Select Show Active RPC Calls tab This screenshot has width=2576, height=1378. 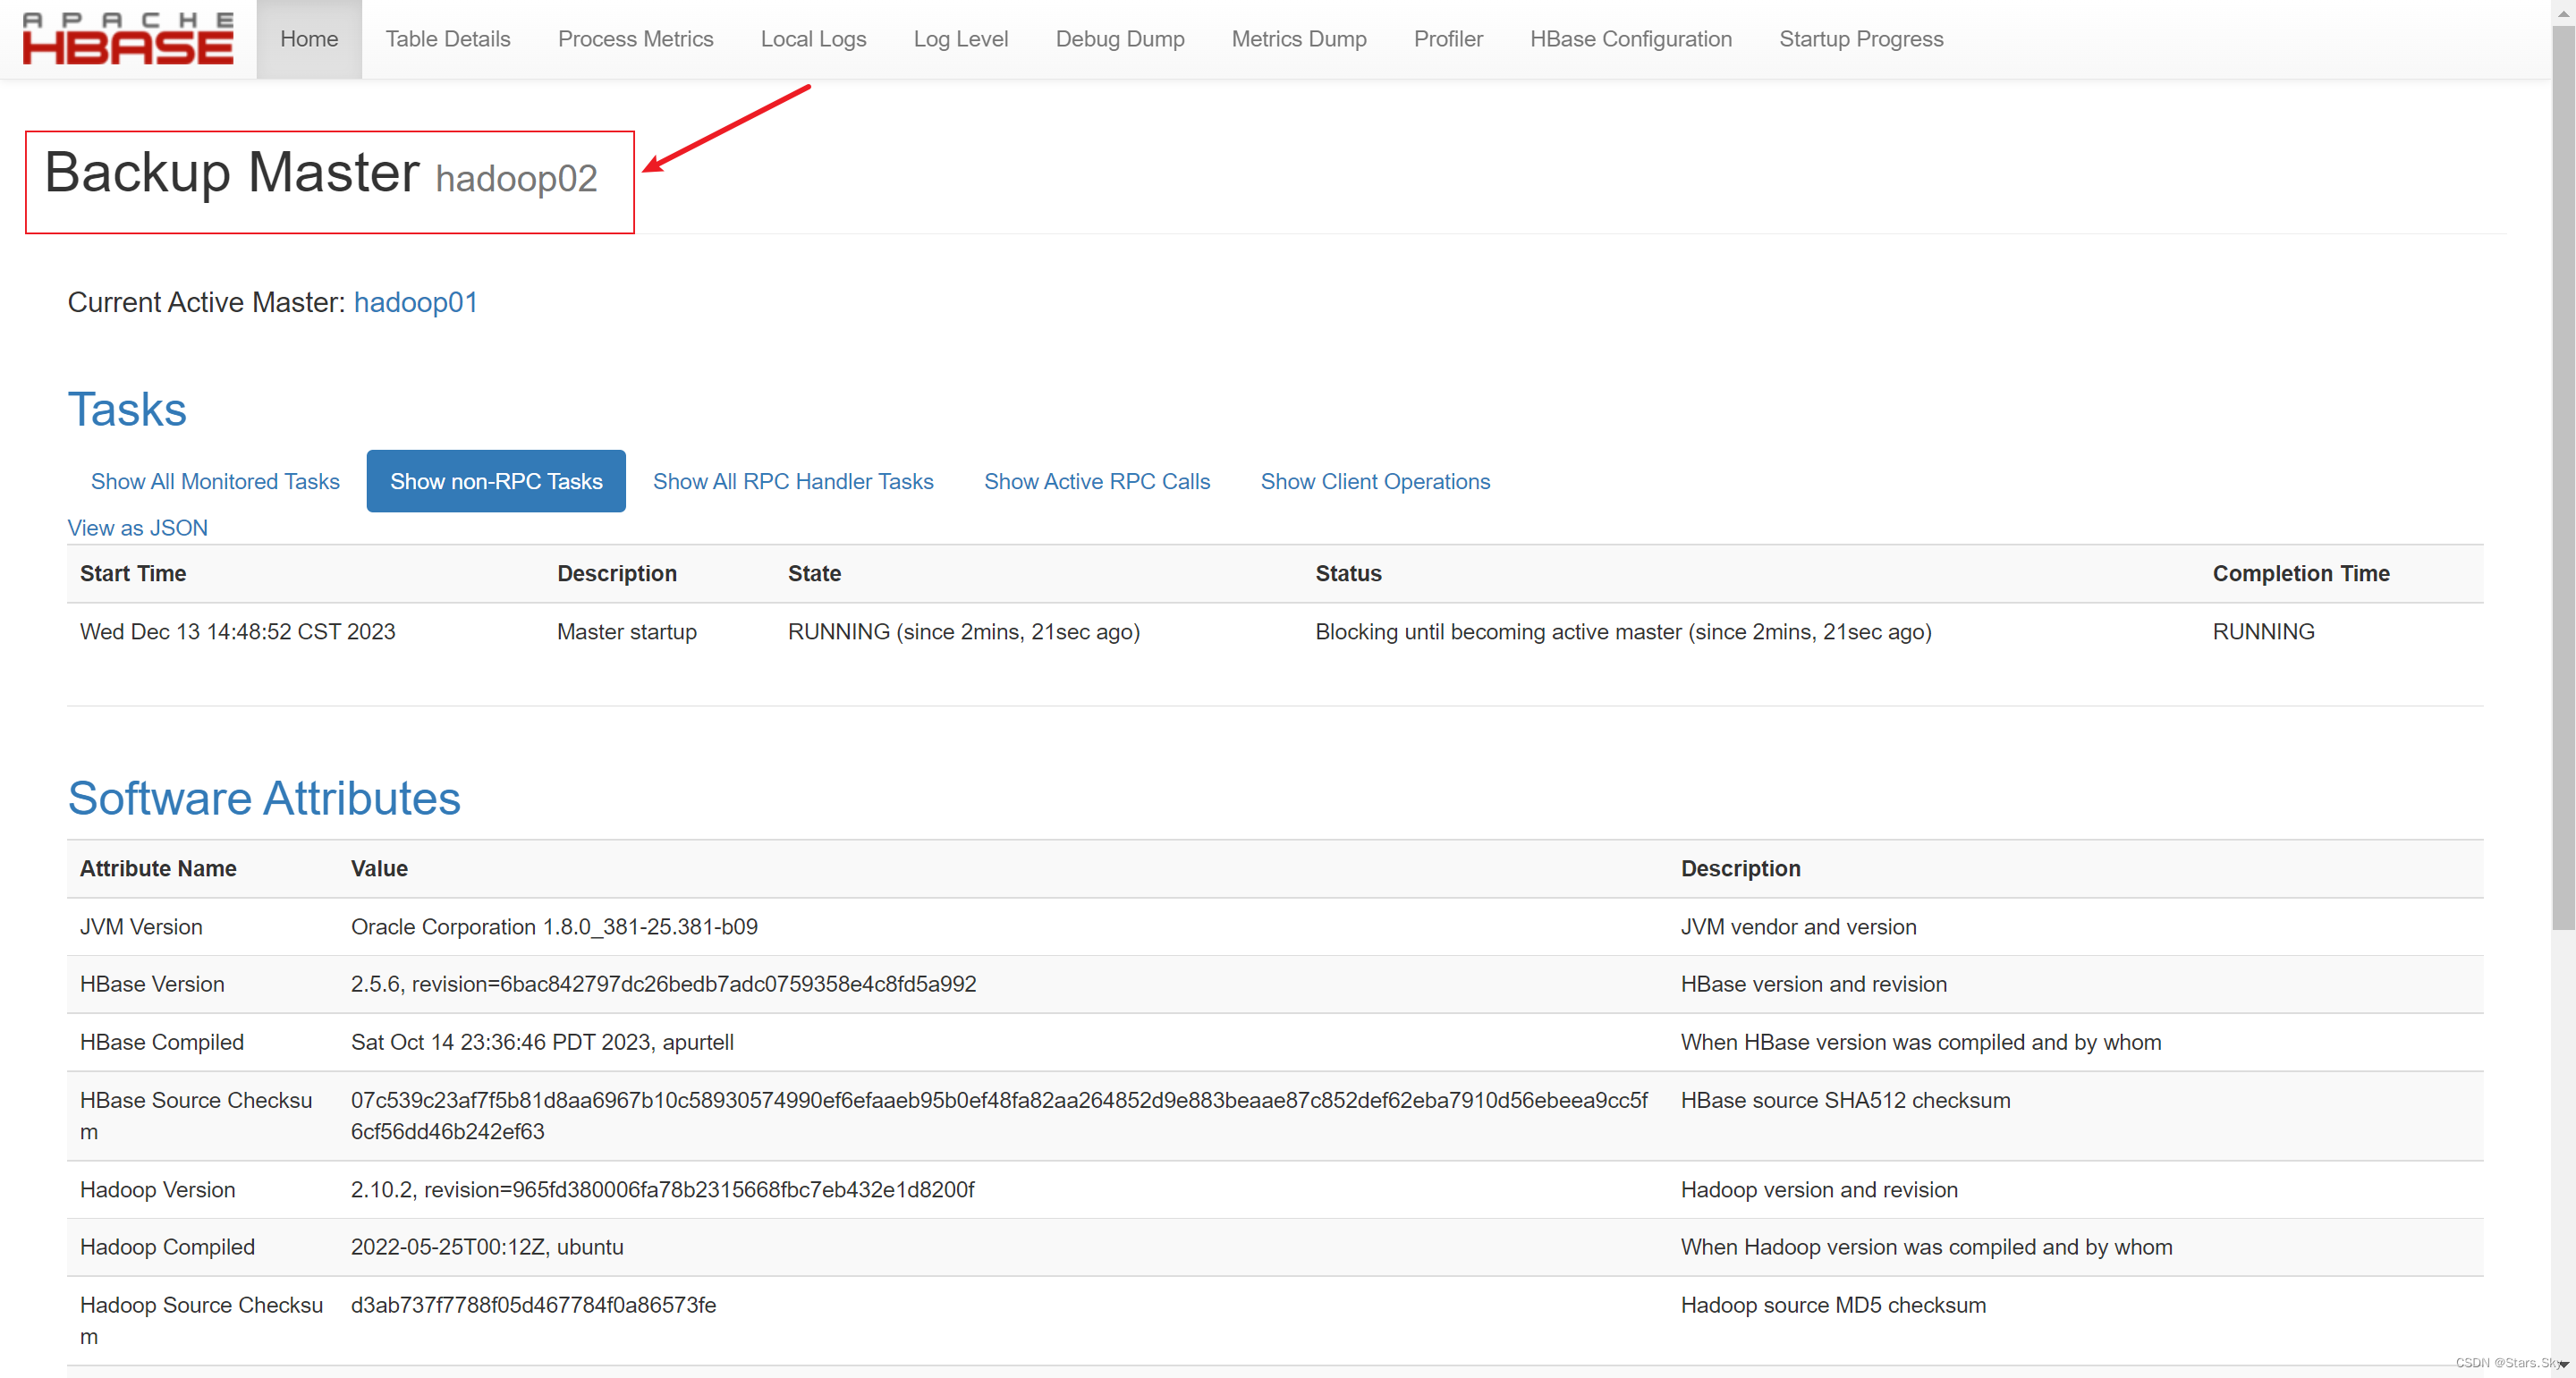(1096, 481)
